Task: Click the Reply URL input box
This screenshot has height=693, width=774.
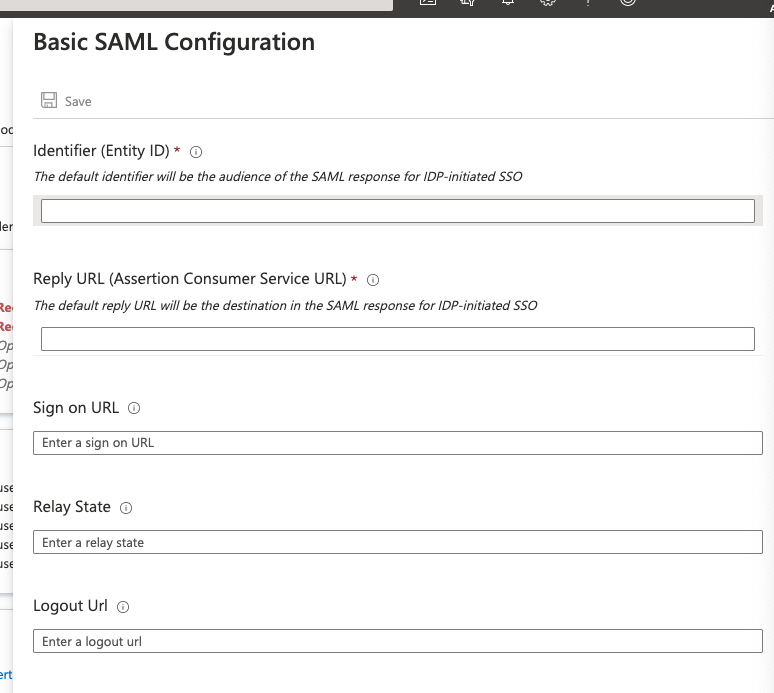Action: [x=397, y=339]
